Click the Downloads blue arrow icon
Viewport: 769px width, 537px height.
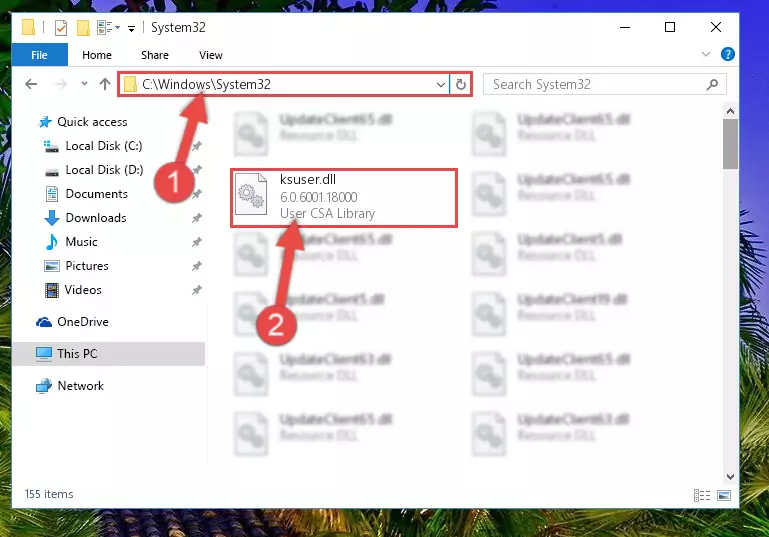coord(52,218)
